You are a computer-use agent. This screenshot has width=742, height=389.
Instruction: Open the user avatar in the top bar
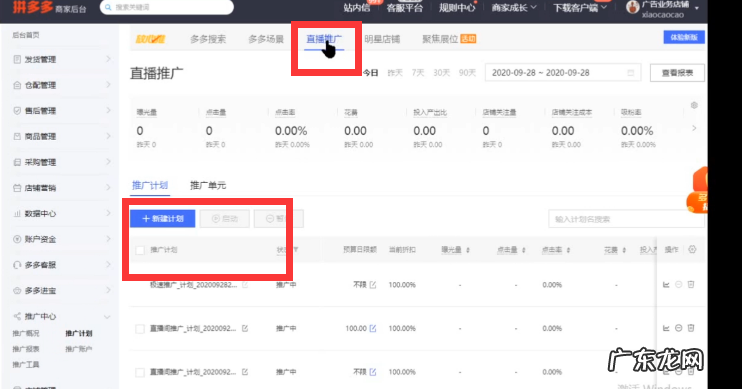(x=632, y=7)
